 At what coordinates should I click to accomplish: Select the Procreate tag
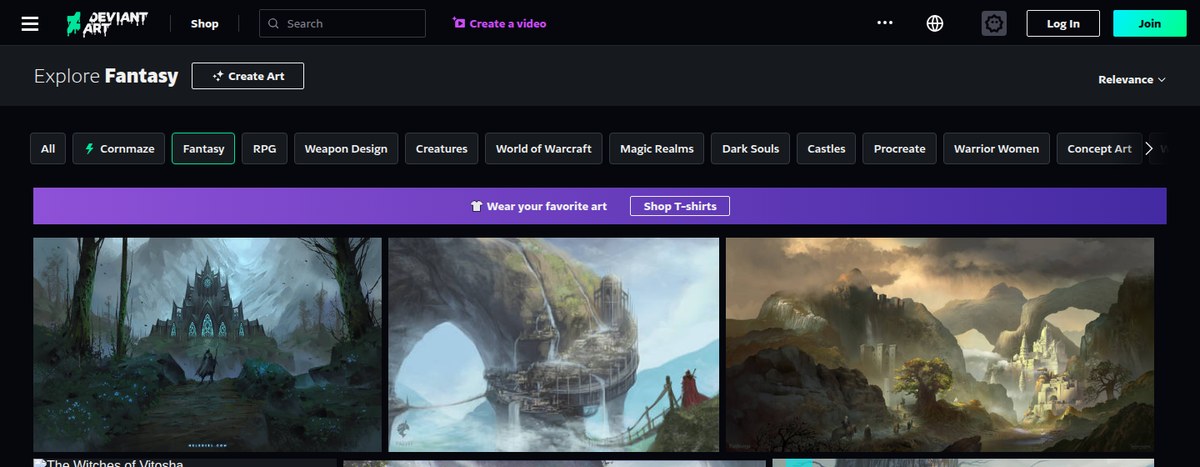pos(900,148)
